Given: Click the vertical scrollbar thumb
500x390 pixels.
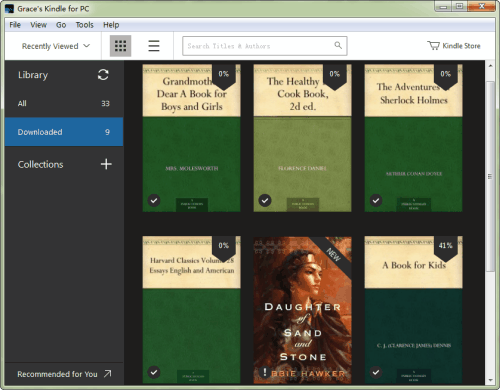Looking at the screenshot, I should (490, 176).
